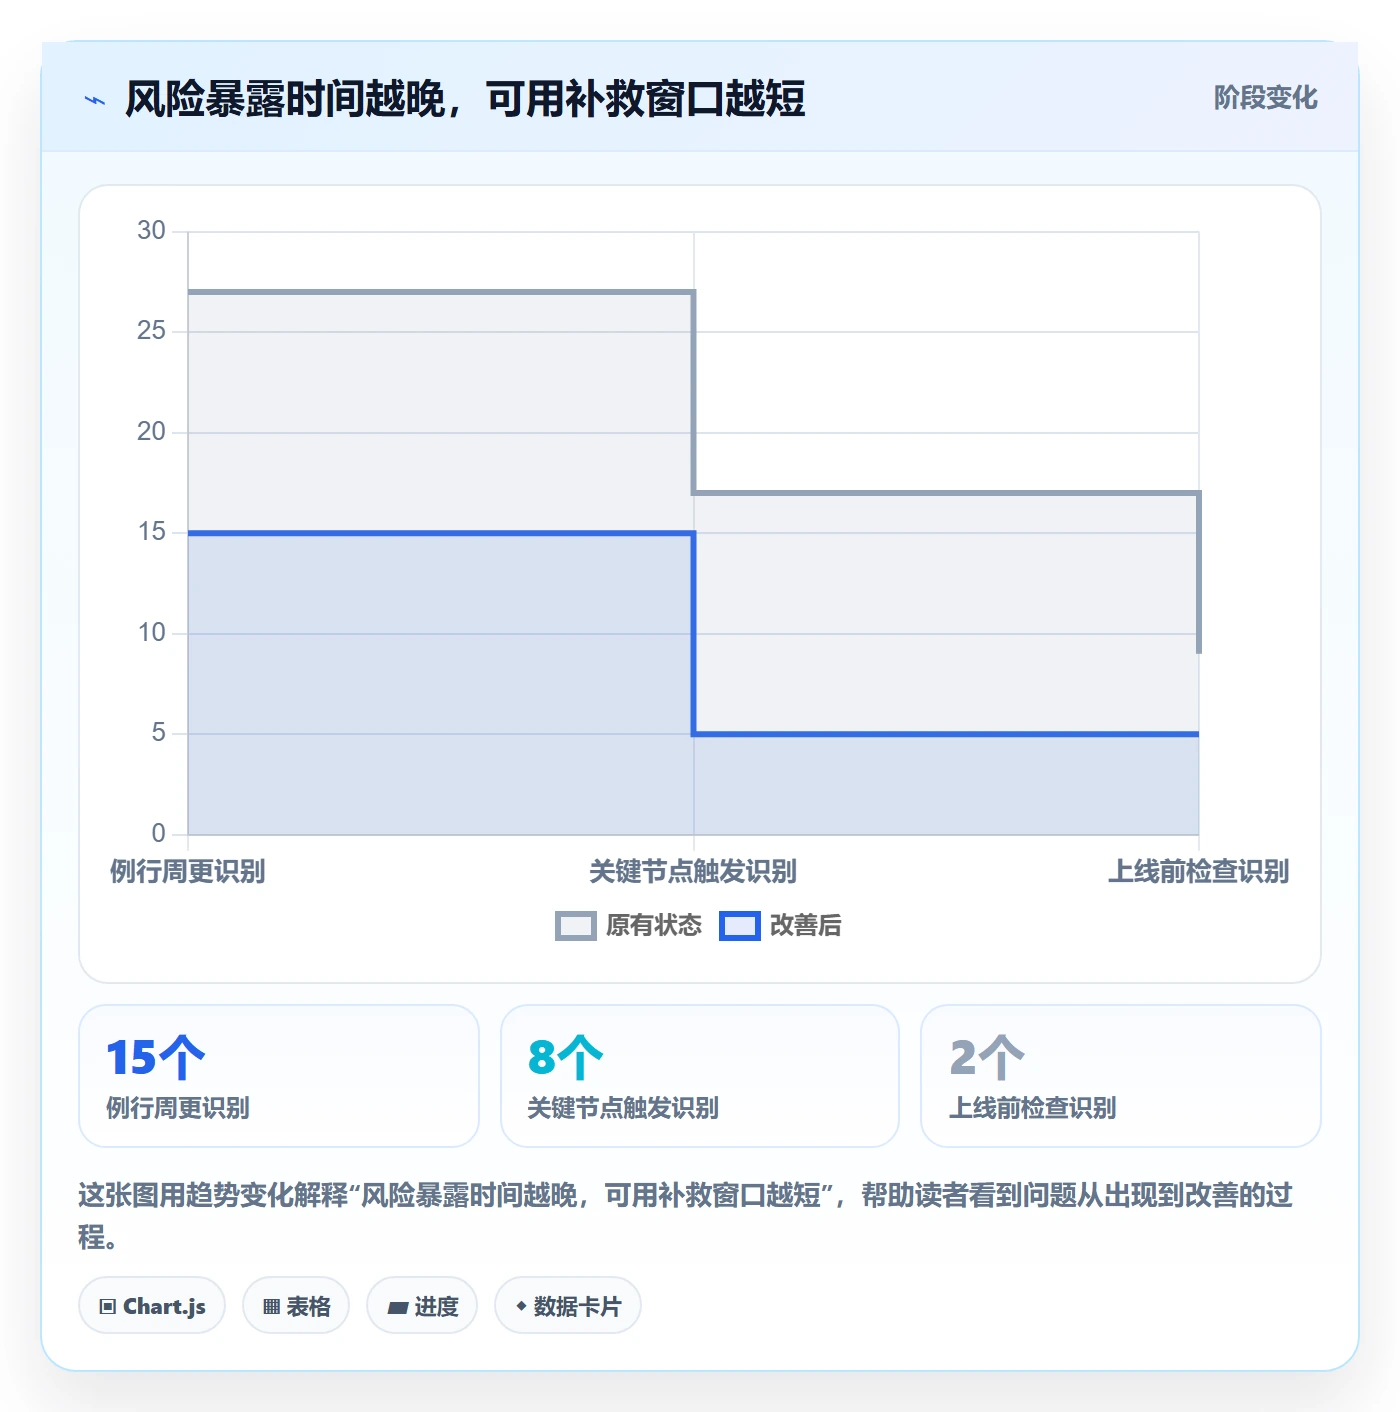Click the diamond glyph in the 数据卡片 tag
This screenshot has width=1400, height=1412.
click(521, 1306)
